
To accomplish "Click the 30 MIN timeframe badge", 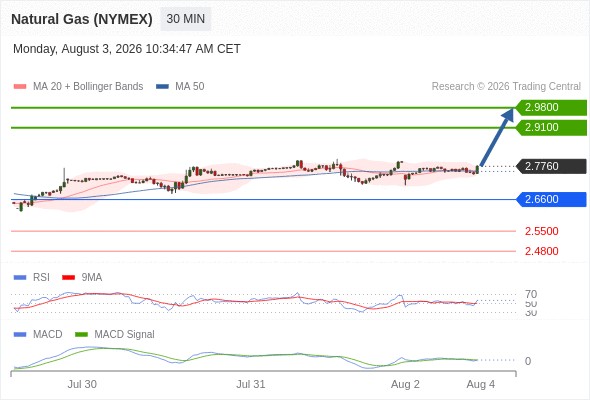I will point(186,19).
